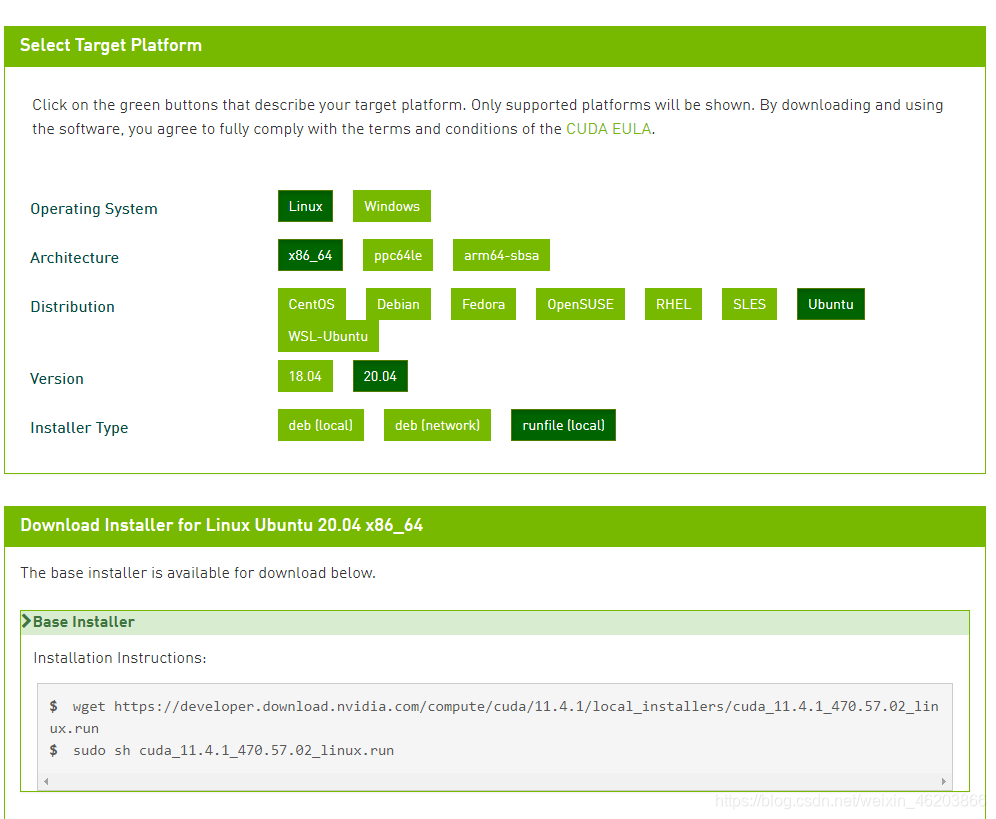
Task: Click 'Architecture' label
Action: tap(74, 257)
